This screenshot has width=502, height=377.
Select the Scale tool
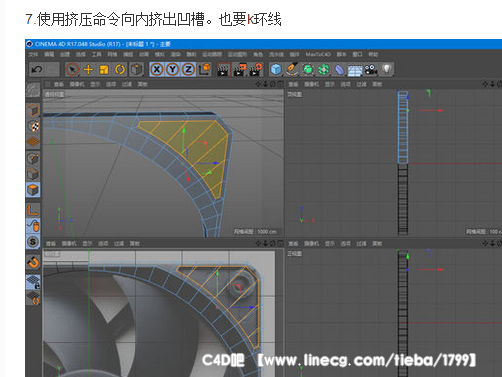104,69
